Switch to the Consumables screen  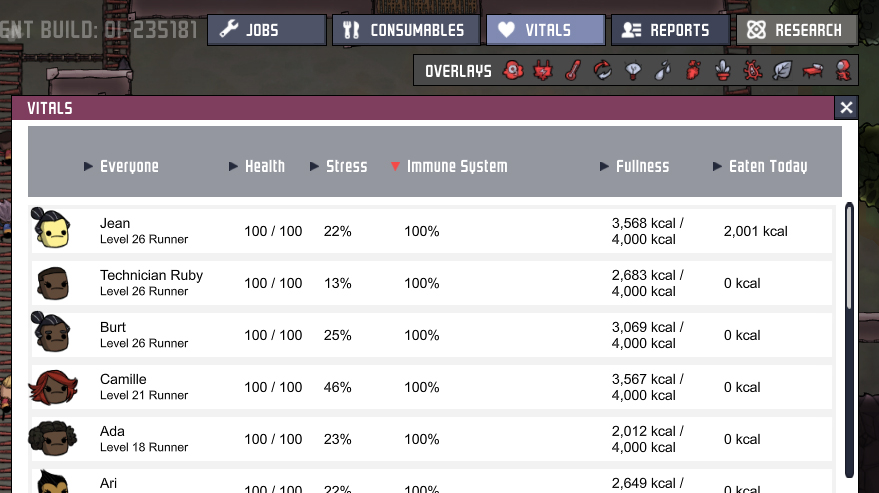(405, 30)
